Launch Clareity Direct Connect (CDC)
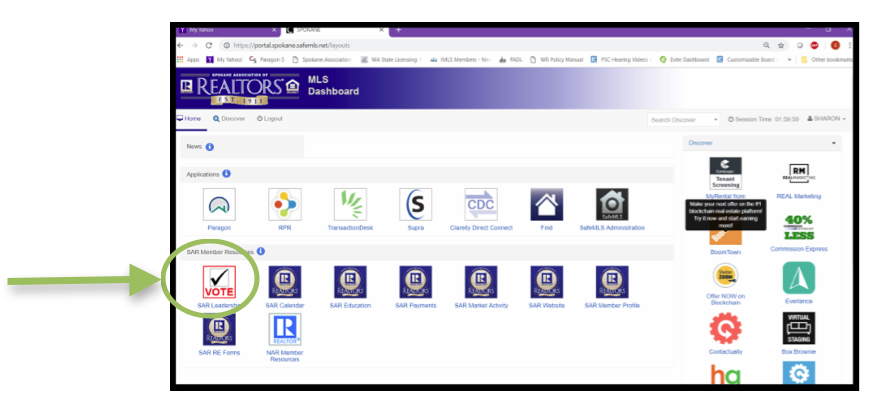The height and width of the screenshot is (414, 869). click(x=481, y=205)
